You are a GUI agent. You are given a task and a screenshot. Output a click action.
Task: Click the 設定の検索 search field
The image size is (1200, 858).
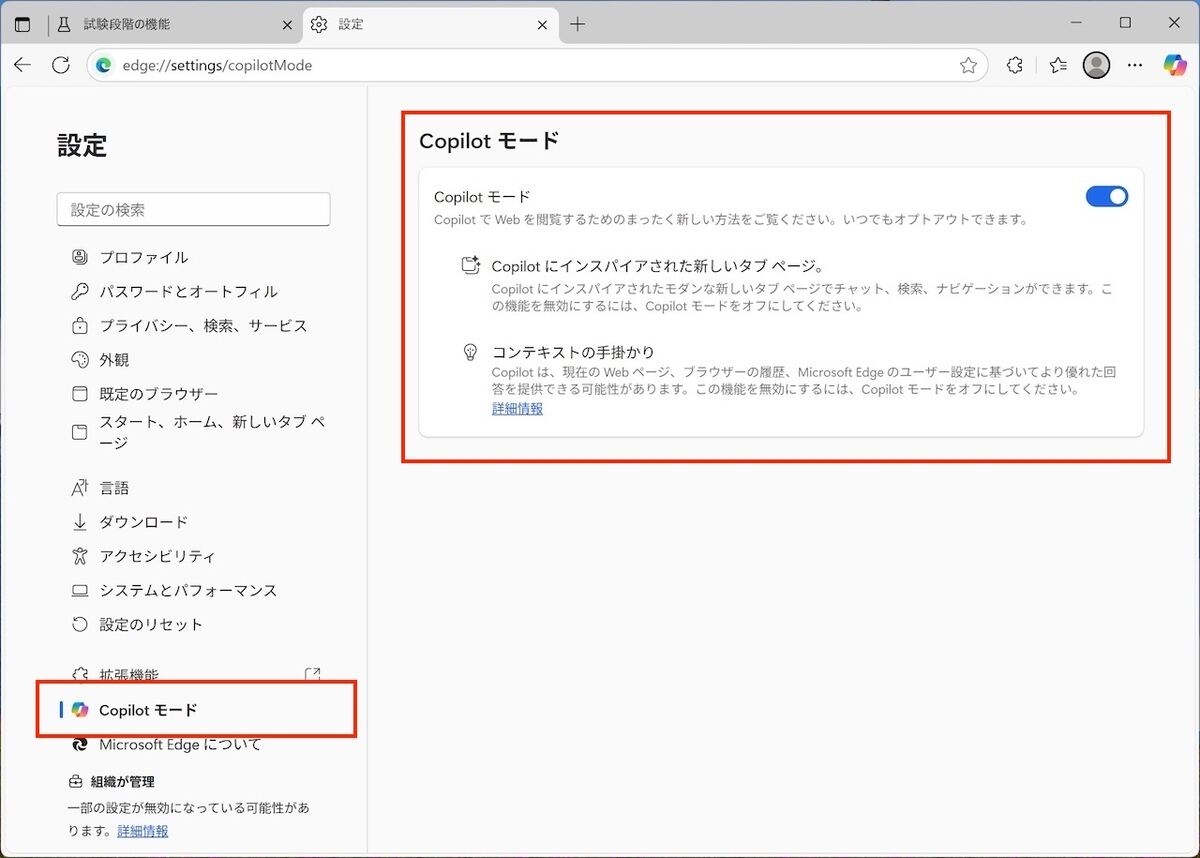(x=193, y=210)
